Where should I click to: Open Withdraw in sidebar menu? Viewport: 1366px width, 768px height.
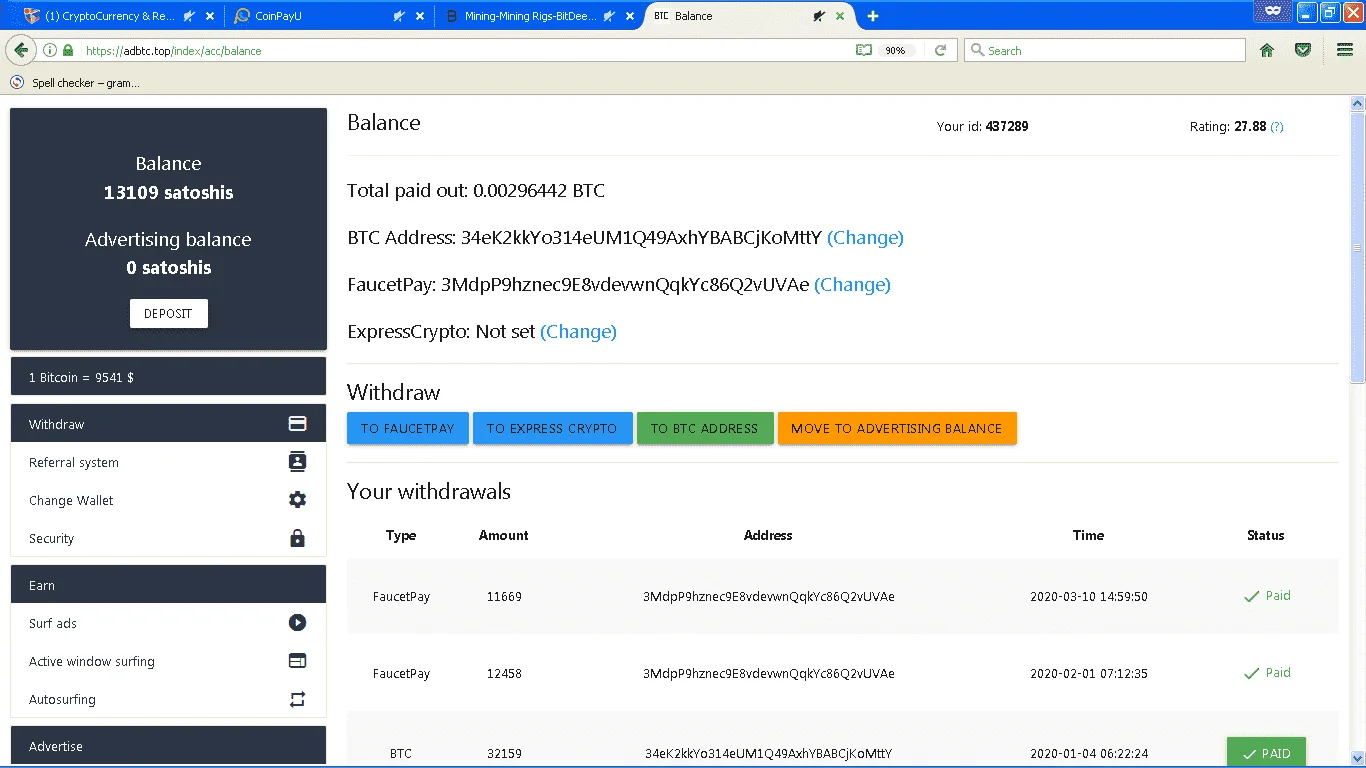pos(168,424)
